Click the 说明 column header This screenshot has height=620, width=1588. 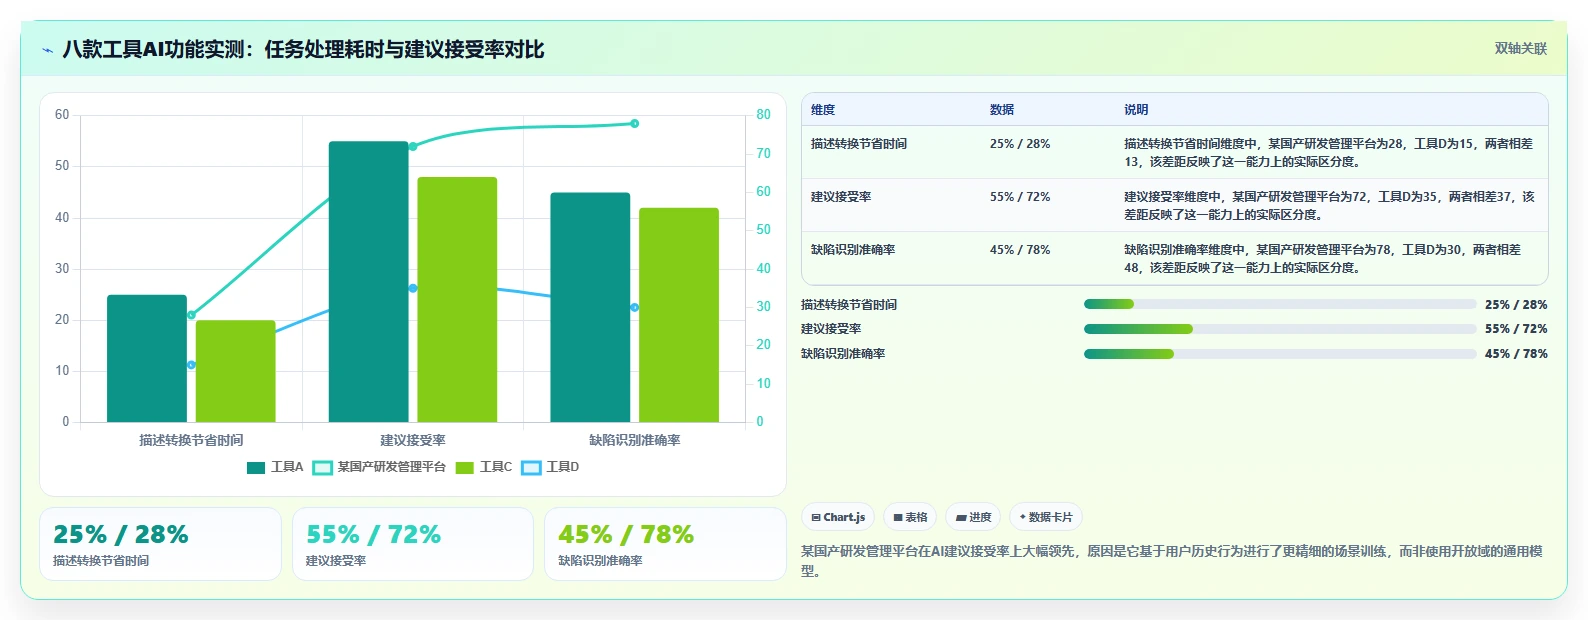point(1136,110)
